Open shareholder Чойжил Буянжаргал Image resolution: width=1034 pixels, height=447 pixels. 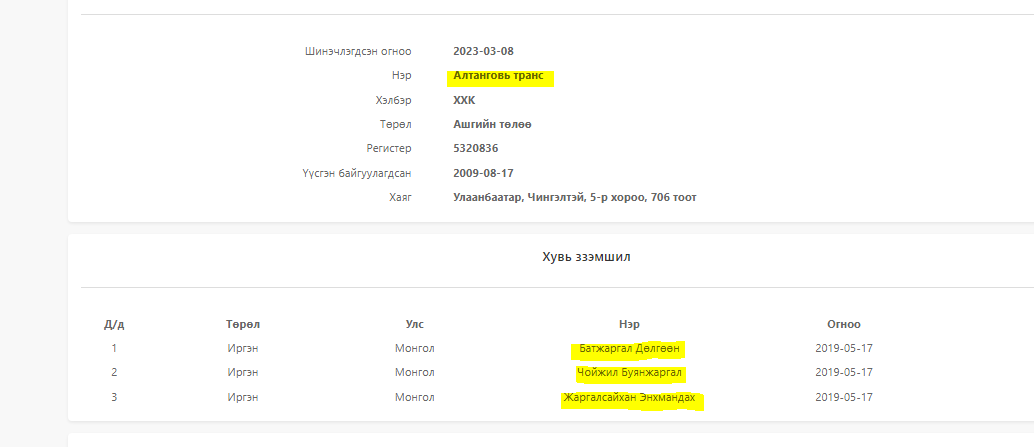point(630,372)
